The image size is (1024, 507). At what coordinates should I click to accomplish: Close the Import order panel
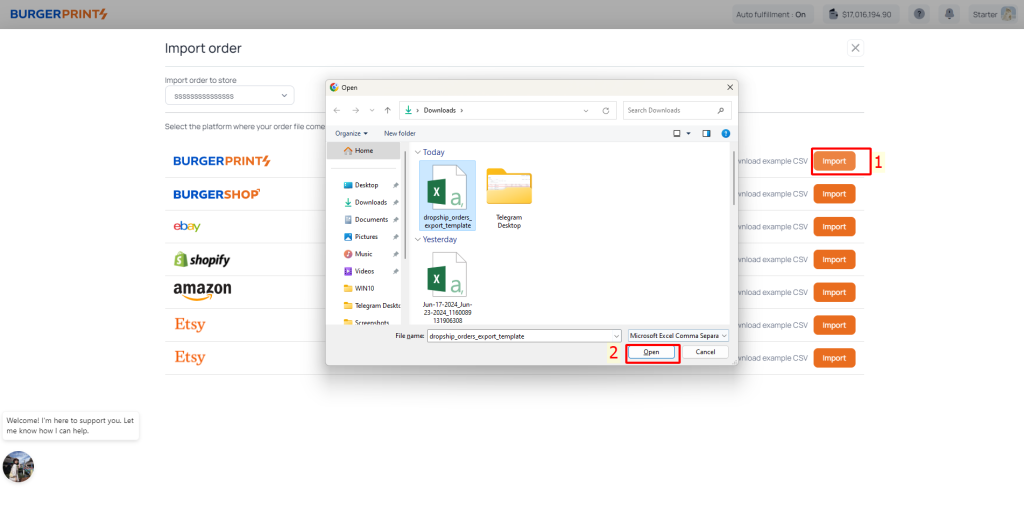pos(856,48)
